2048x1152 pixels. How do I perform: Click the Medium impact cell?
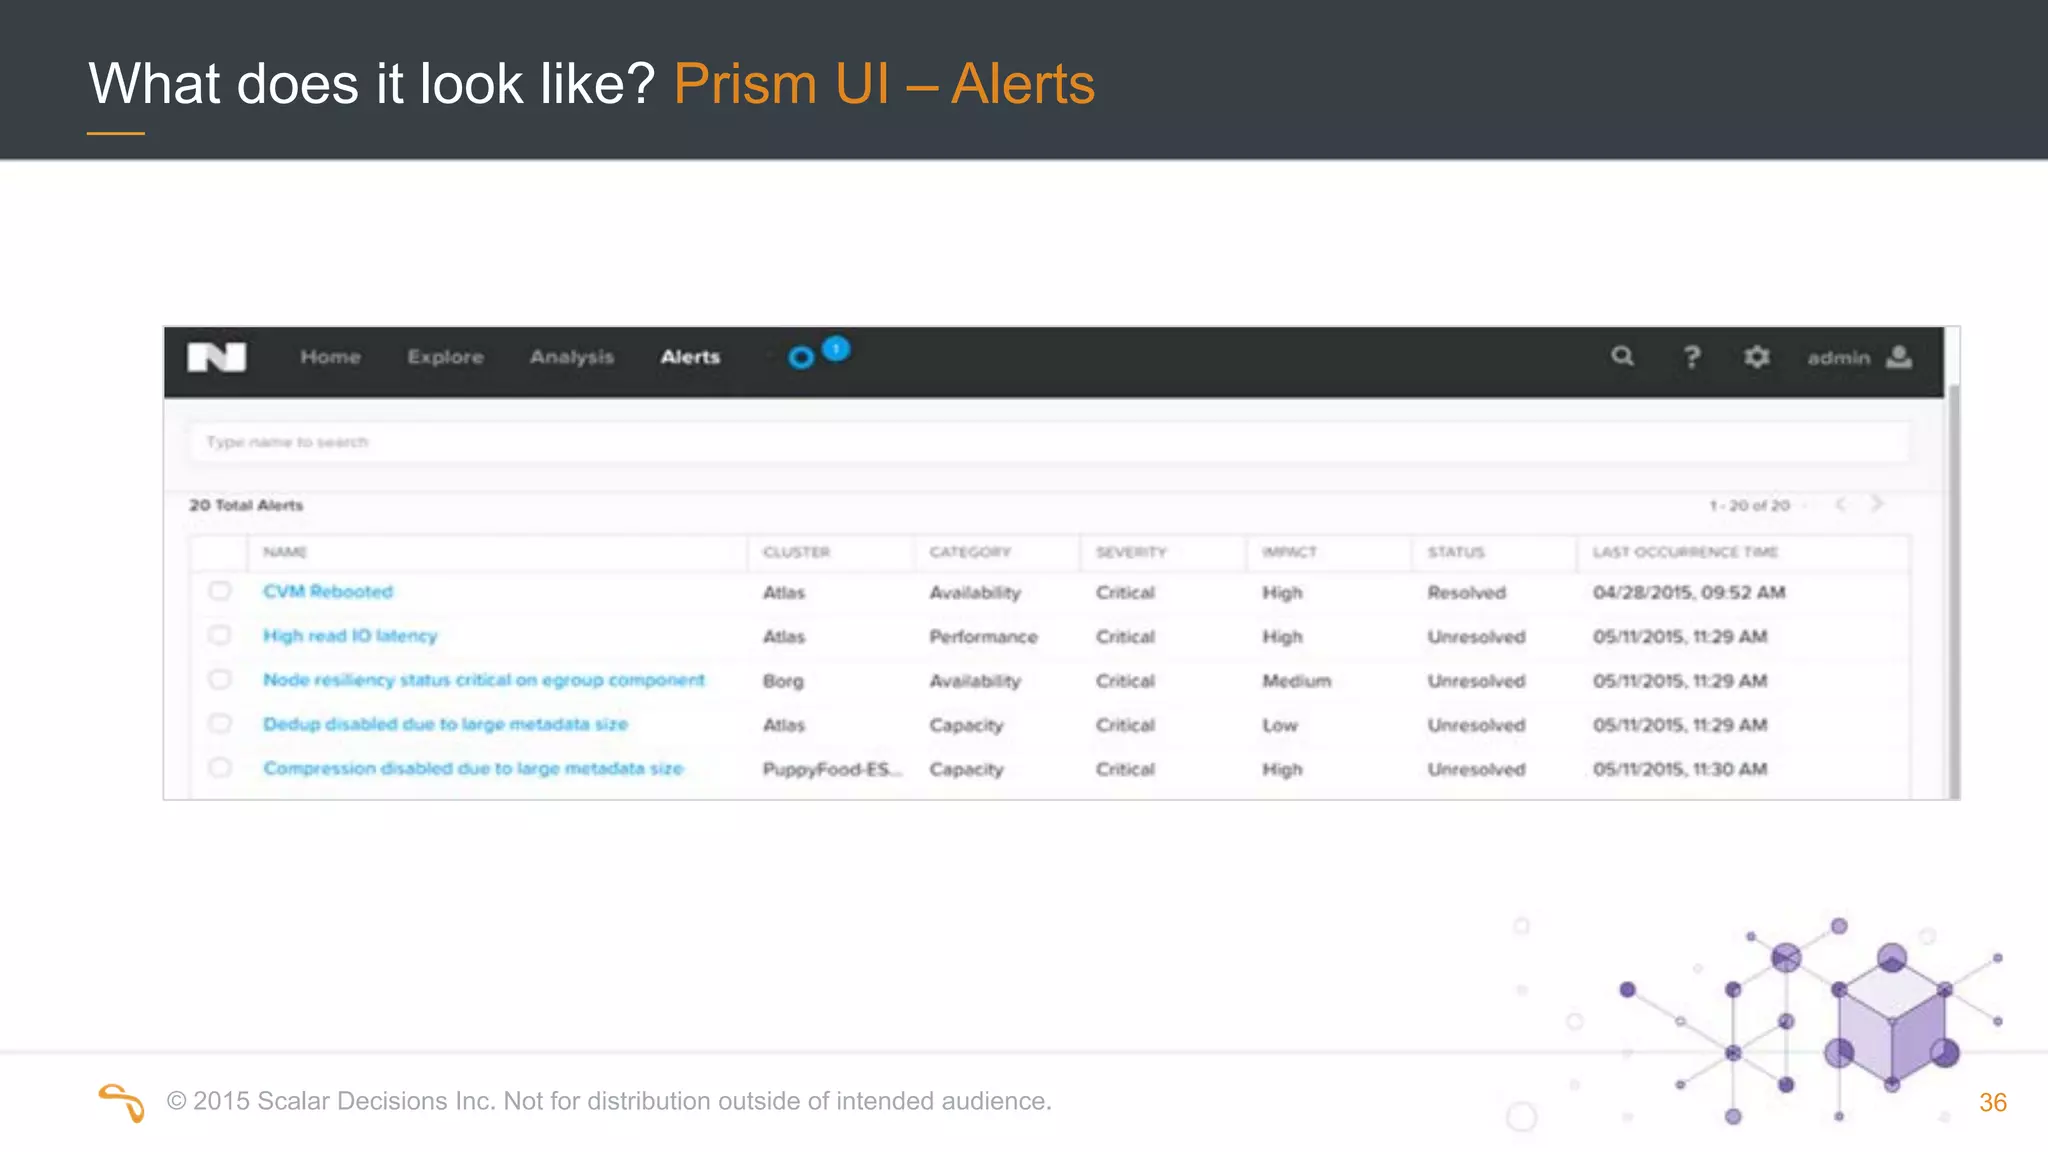tap(1296, 681)
